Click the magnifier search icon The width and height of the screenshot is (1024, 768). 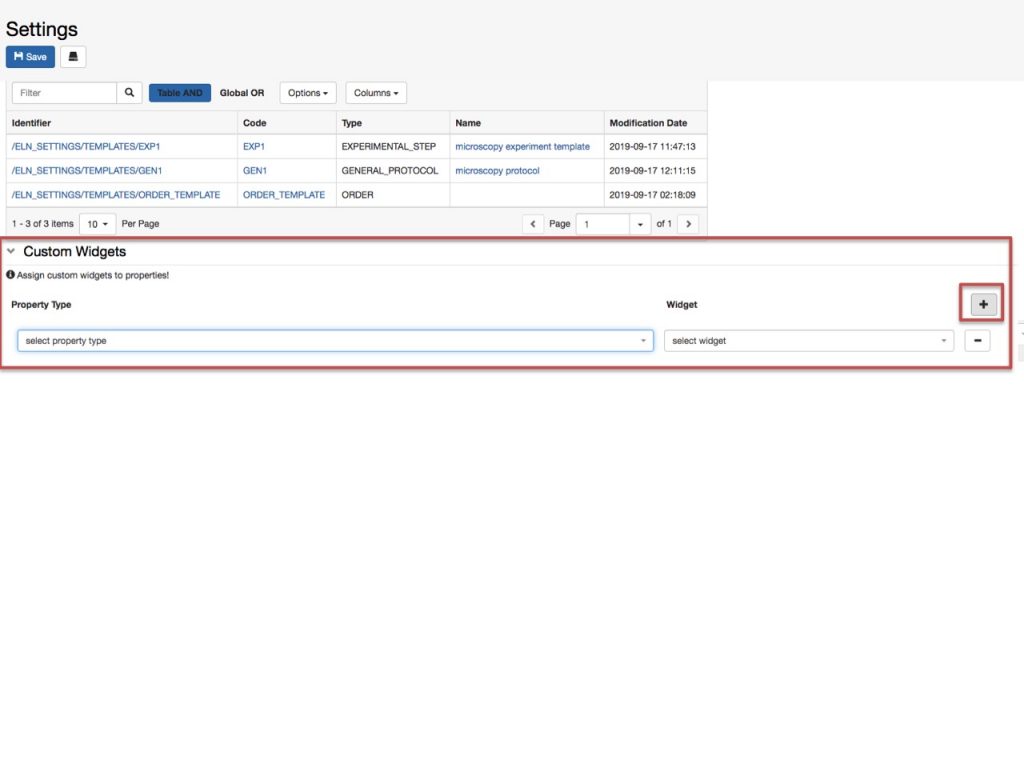click(x=129, y=93)
